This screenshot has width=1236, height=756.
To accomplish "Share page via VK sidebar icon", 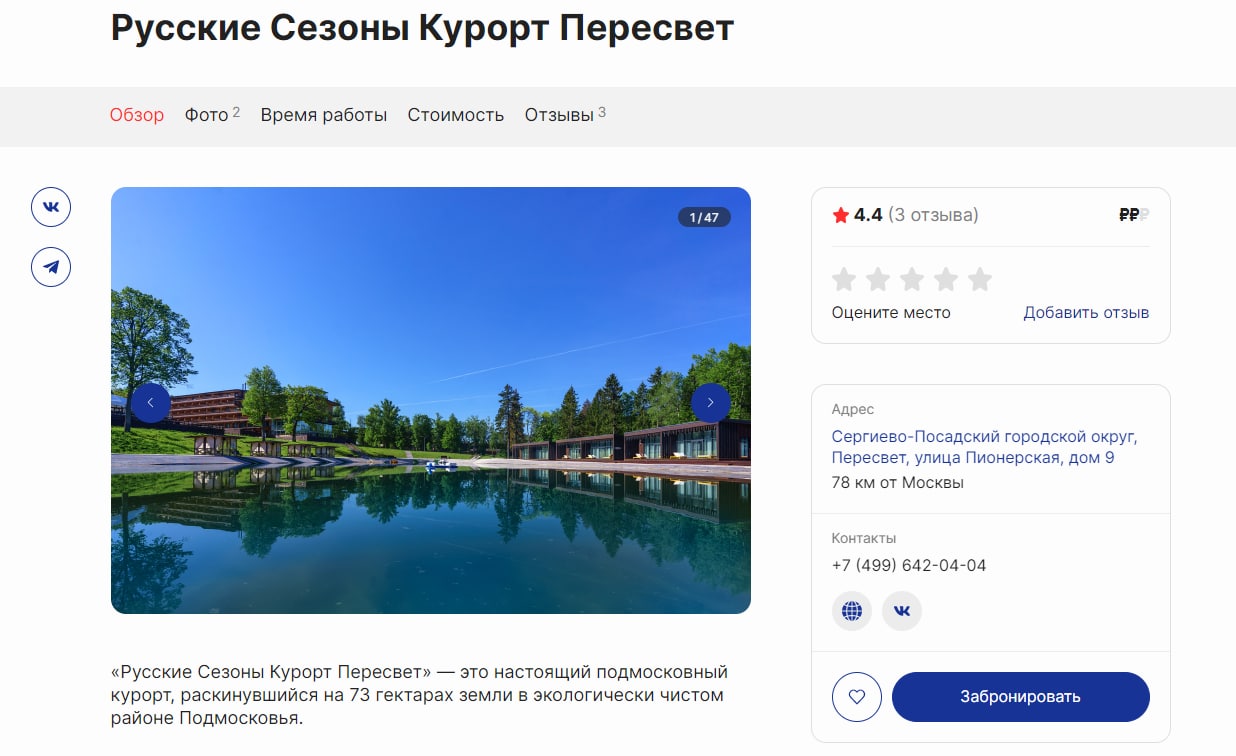I will (51, 208).
